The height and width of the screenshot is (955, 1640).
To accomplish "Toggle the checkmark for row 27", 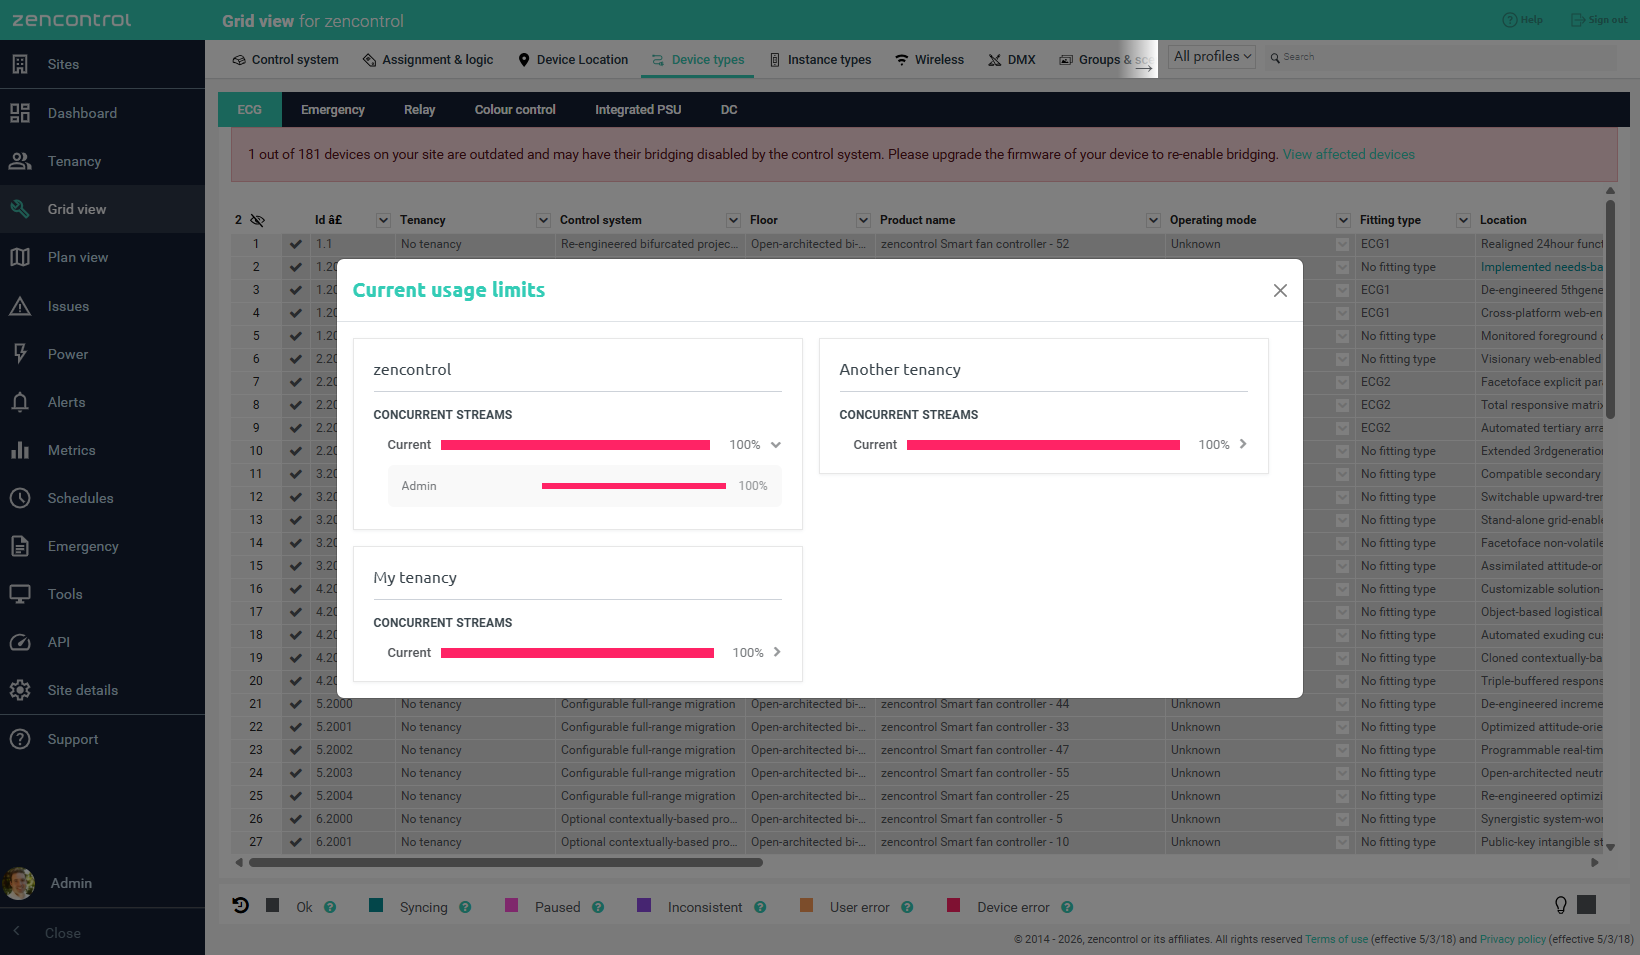I will pos(295,842).
